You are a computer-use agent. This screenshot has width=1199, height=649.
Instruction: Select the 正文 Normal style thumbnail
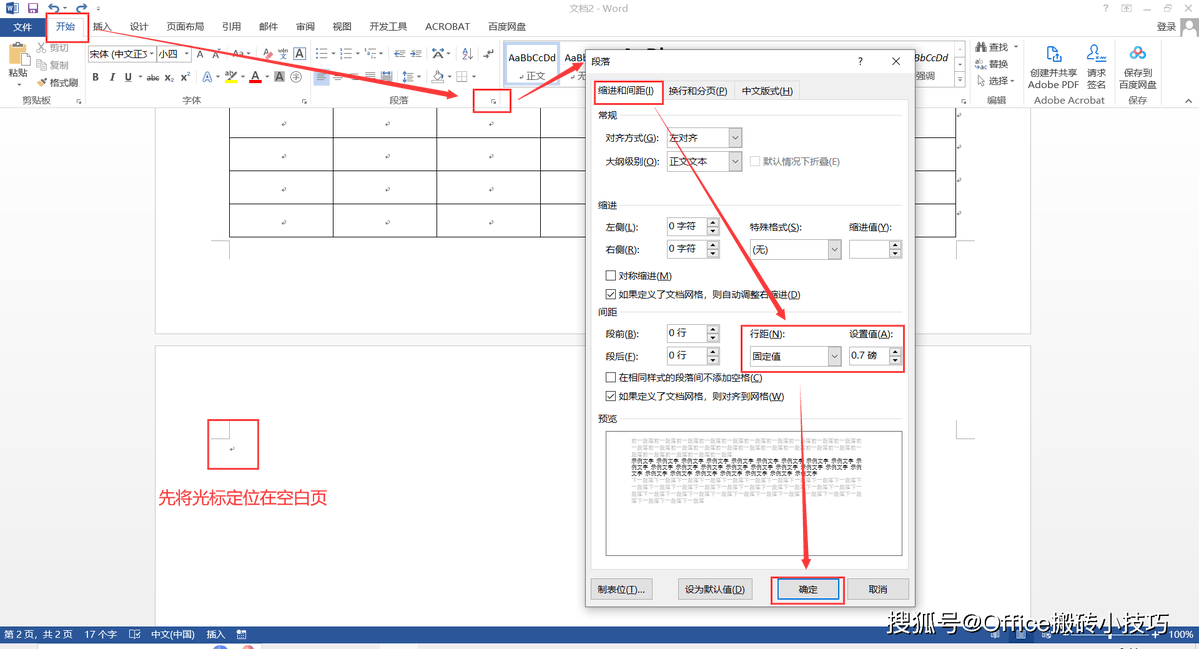point(531,65)
